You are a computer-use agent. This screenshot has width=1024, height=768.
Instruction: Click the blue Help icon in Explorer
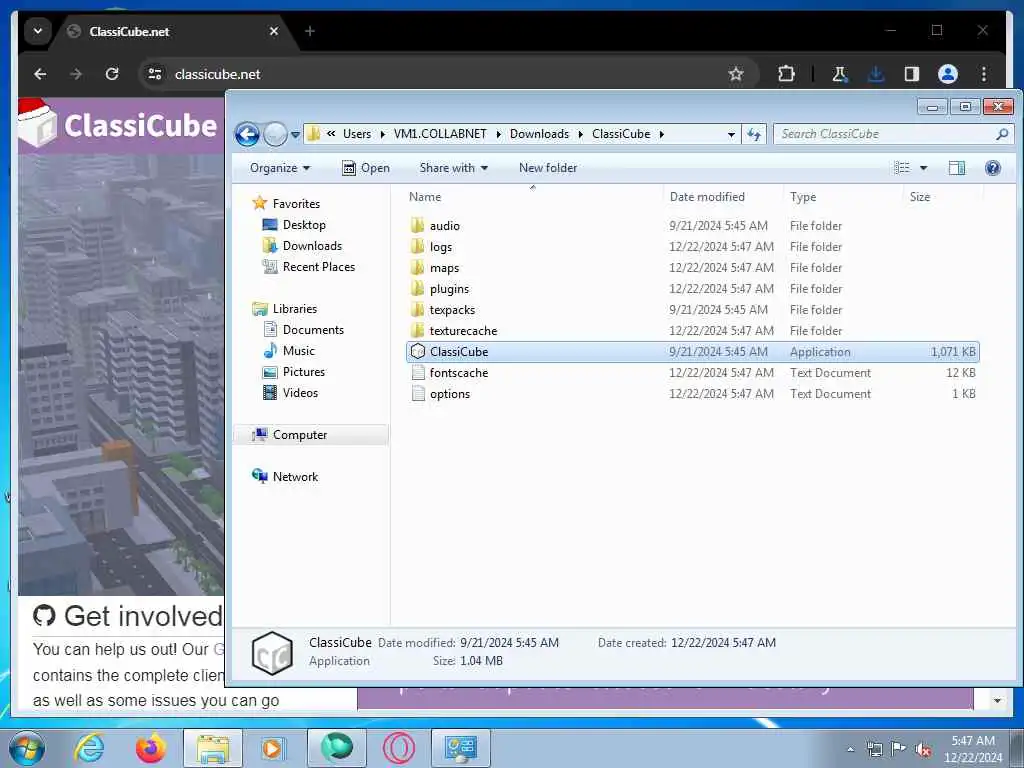(993, 168)
